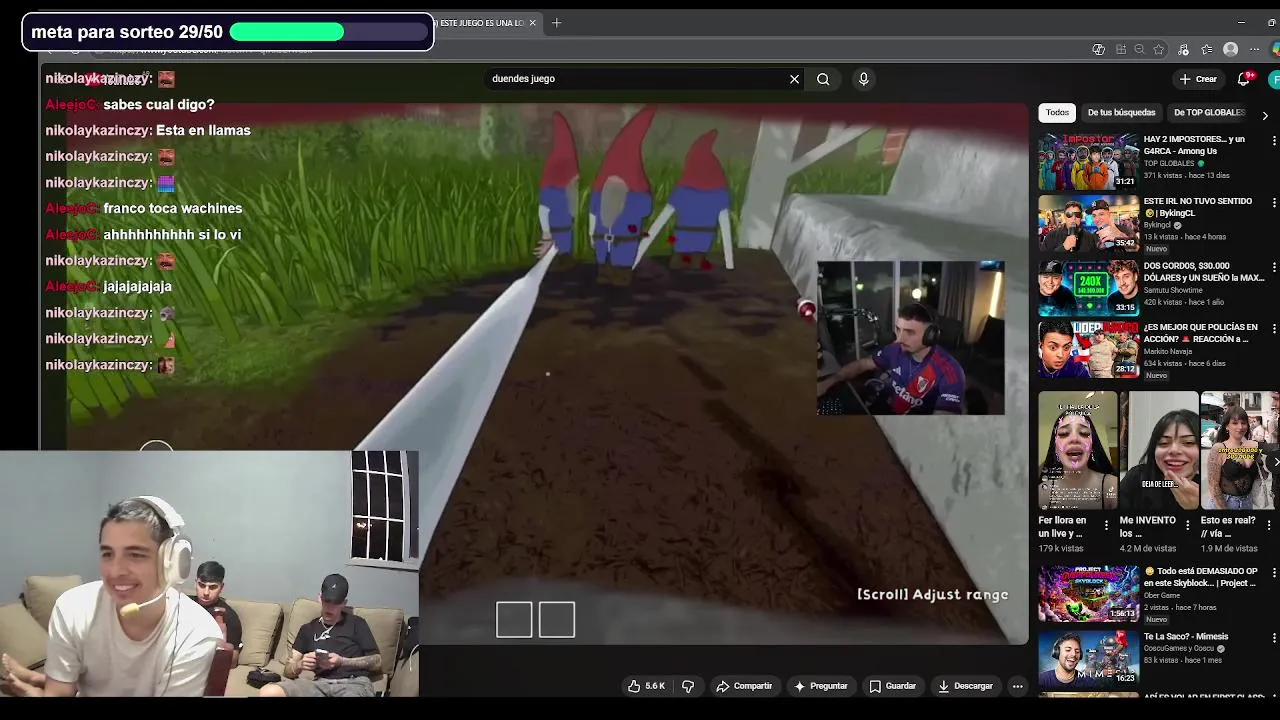Open the Crear menu

pyautogui.click(x=1198, y=79)
